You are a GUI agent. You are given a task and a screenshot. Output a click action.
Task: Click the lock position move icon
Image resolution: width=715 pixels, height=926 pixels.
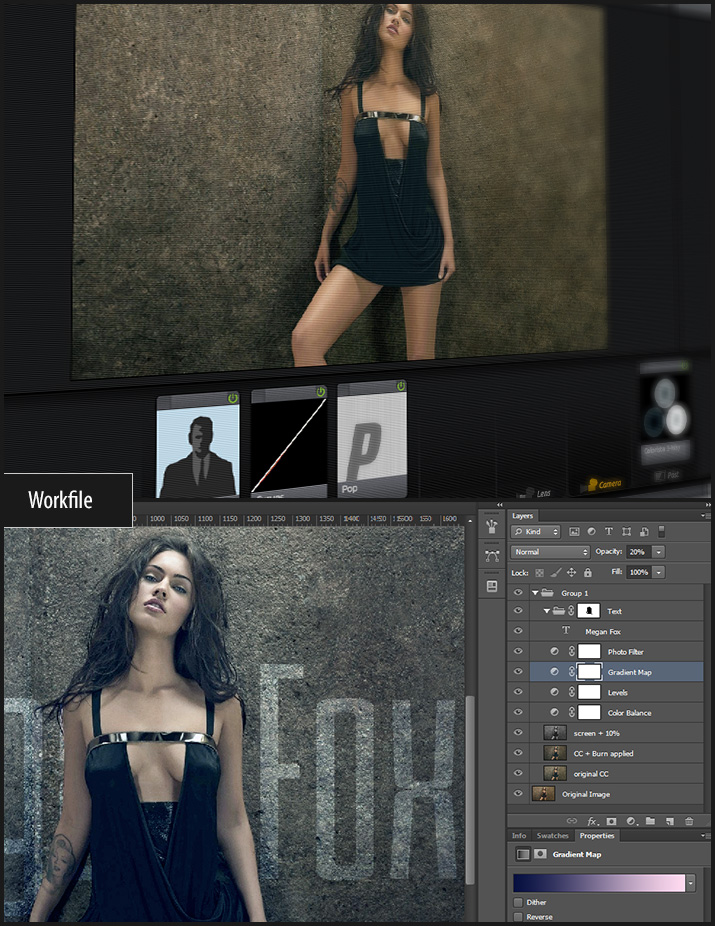(x=571, y=572)
